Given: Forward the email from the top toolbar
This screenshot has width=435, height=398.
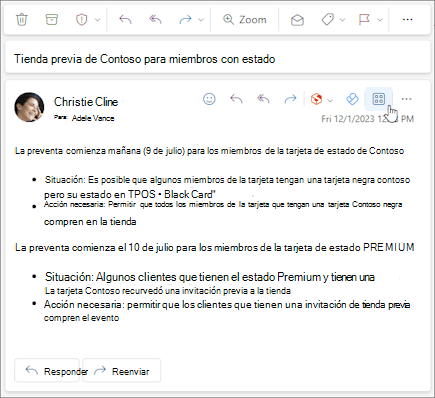Looking at the screenshot, I should (x=185, y=19).
